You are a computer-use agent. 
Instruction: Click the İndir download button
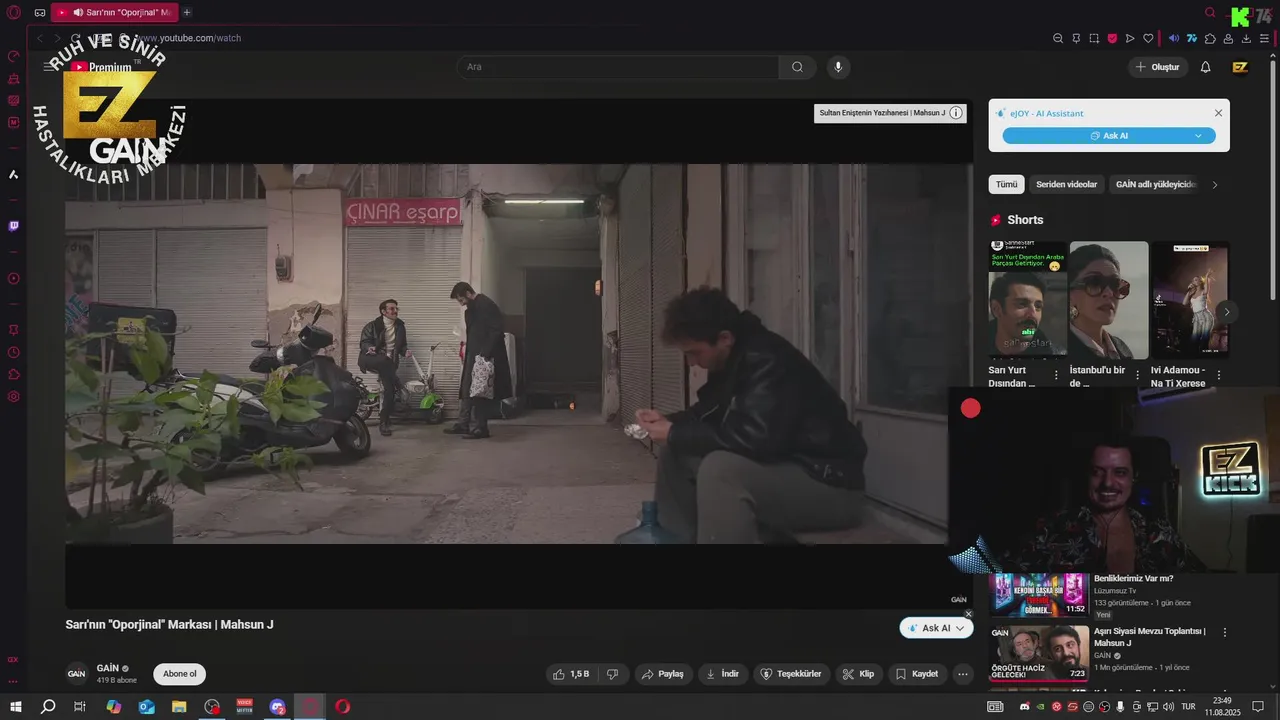[722, 674]
